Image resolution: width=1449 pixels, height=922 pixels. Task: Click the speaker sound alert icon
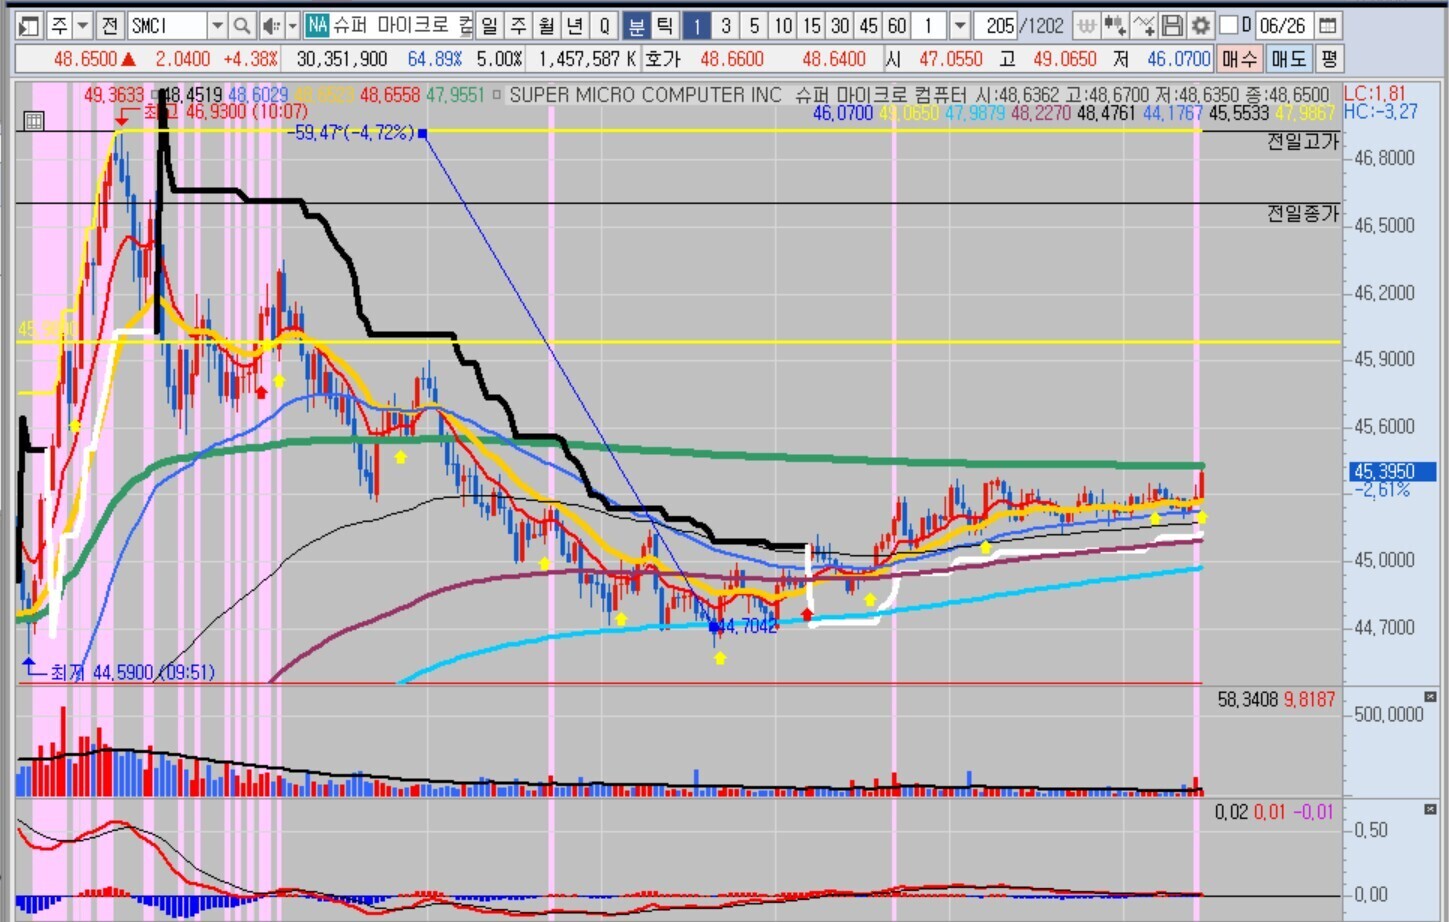click(x=270, y=25)
